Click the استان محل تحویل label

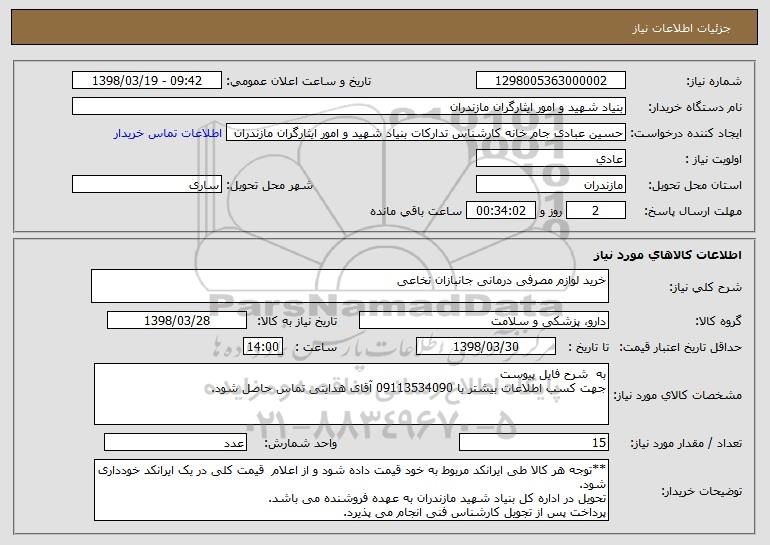click(695, 186)
